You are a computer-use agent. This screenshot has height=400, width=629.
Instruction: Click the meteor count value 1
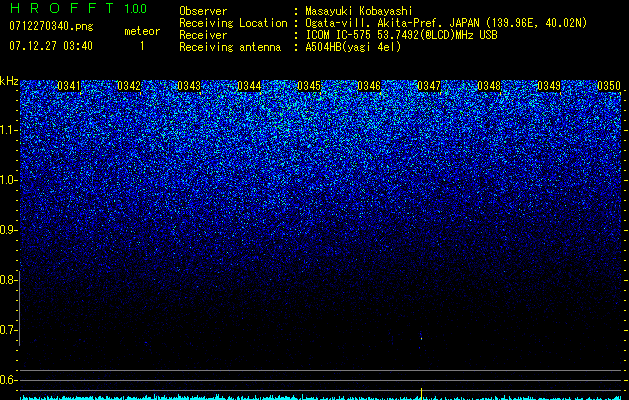pos(142,46)
